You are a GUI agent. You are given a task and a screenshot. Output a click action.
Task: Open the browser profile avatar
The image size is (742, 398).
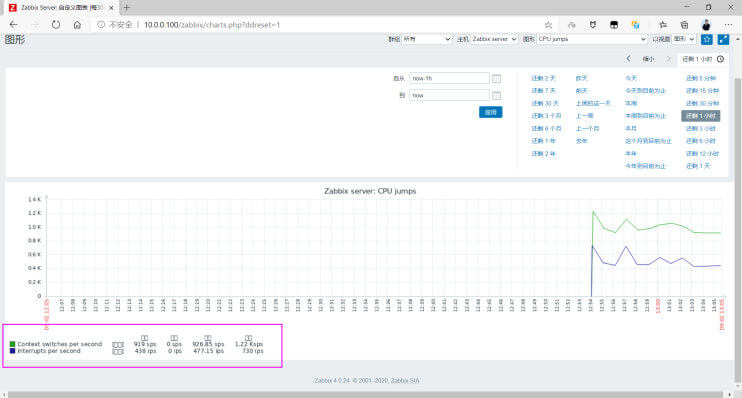coord(706,25)
